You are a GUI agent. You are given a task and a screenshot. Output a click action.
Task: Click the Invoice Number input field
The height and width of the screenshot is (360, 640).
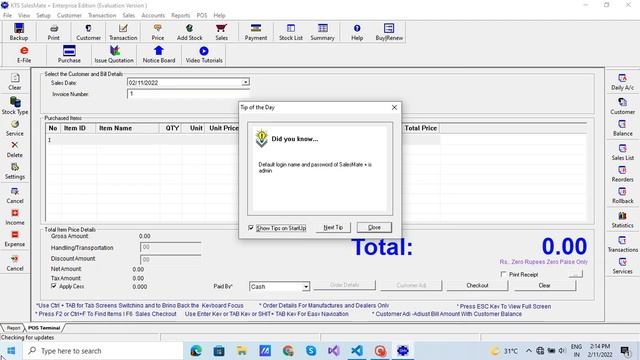188,94
